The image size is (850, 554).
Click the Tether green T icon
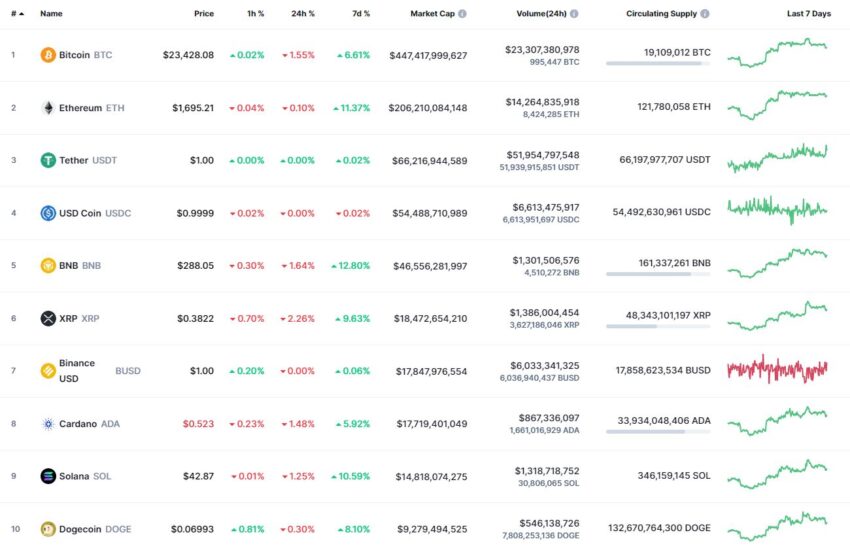coord(48,160)
